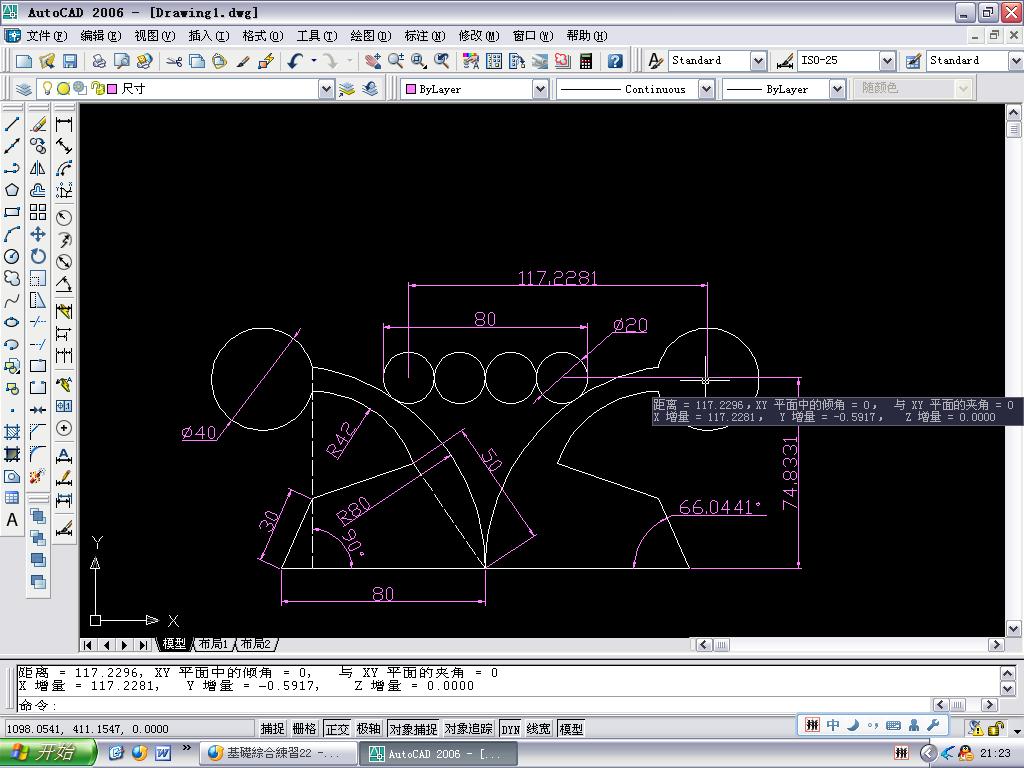1024x768 pixels.
Task: Click the ByLayer magenta color swatch
Action: point(411,89)
